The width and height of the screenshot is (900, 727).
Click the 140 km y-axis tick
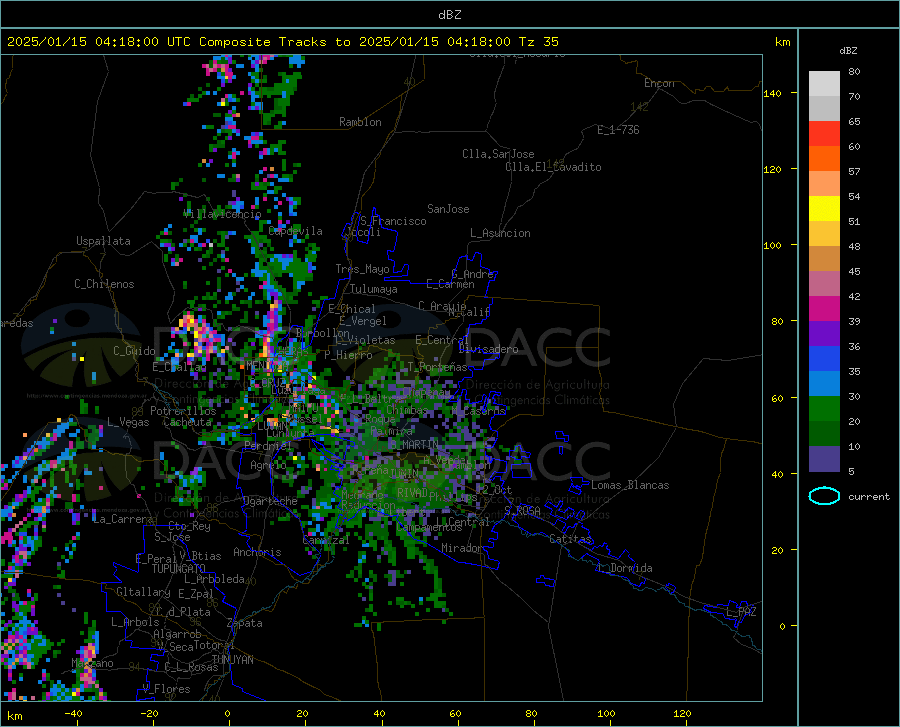(773, 94)
